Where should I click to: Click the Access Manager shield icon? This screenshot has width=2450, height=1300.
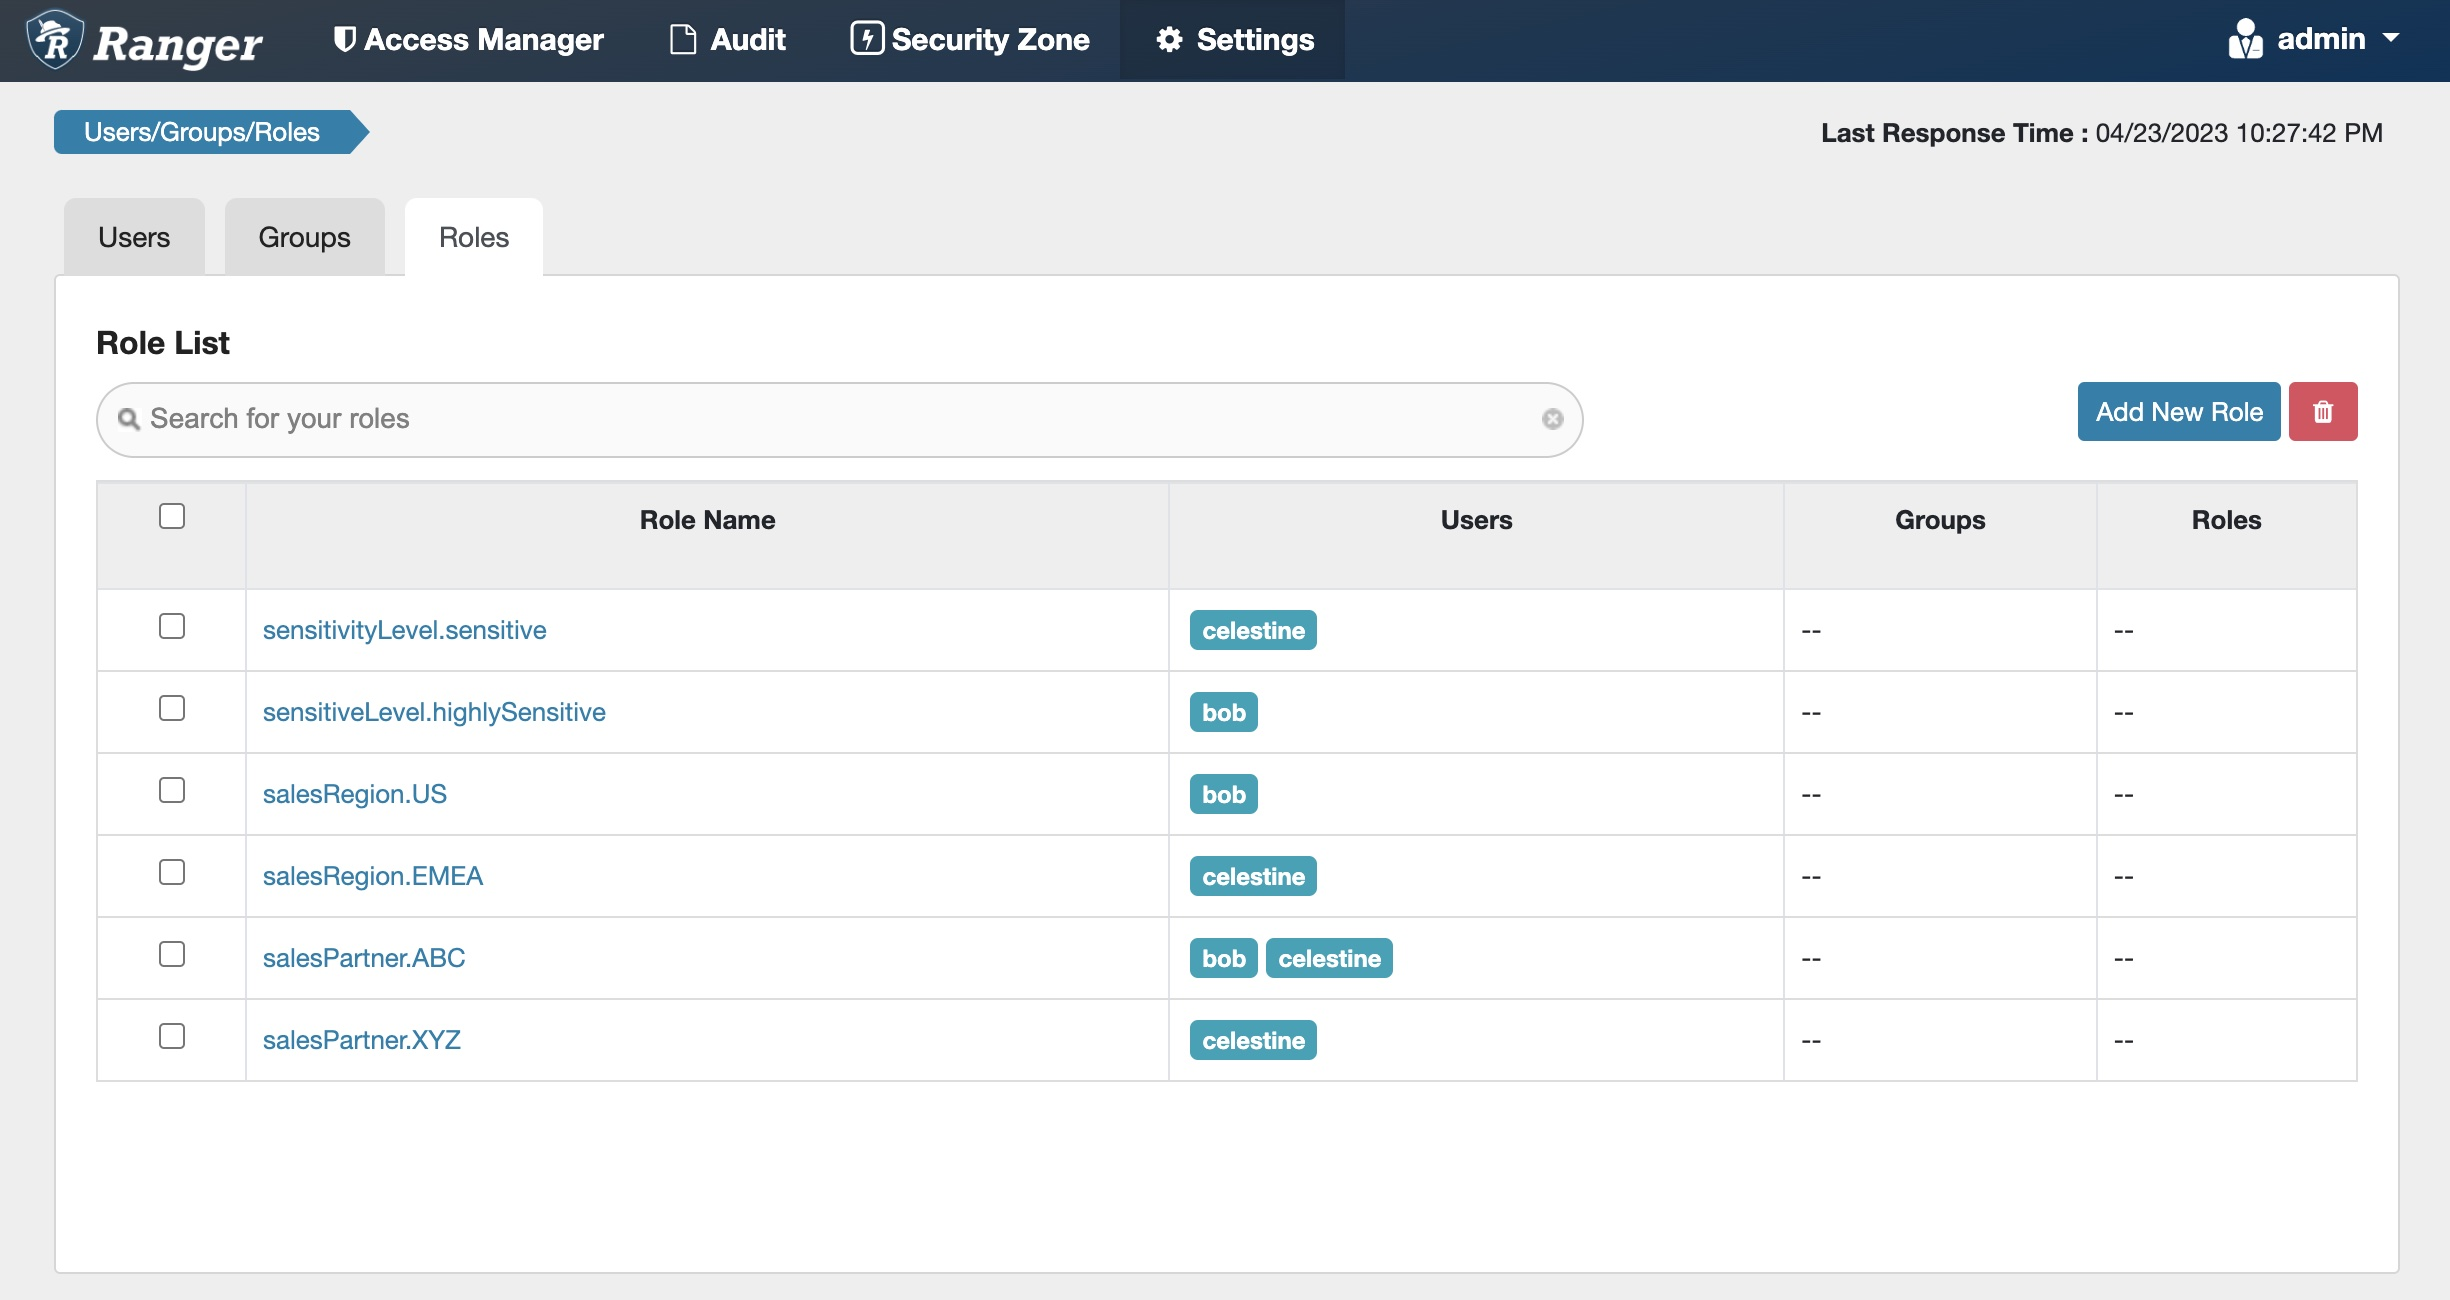click(x=344, y=40)
